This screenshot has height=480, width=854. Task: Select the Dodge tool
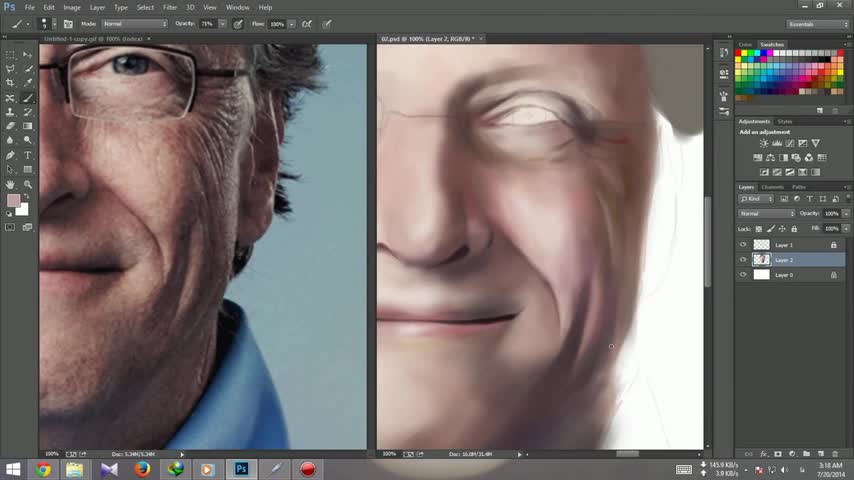[28, 140]
